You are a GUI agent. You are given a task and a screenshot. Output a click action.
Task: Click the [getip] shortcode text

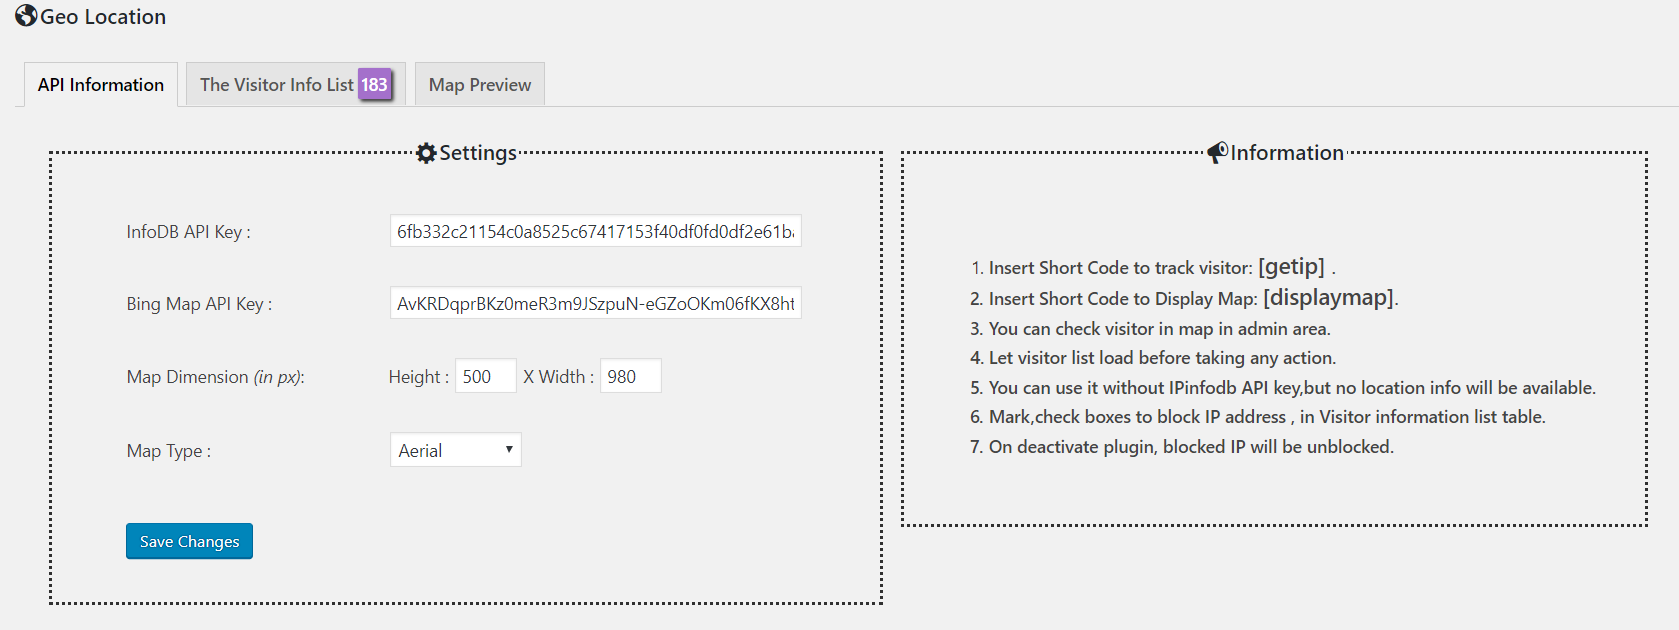click(x=1291, y=267)
